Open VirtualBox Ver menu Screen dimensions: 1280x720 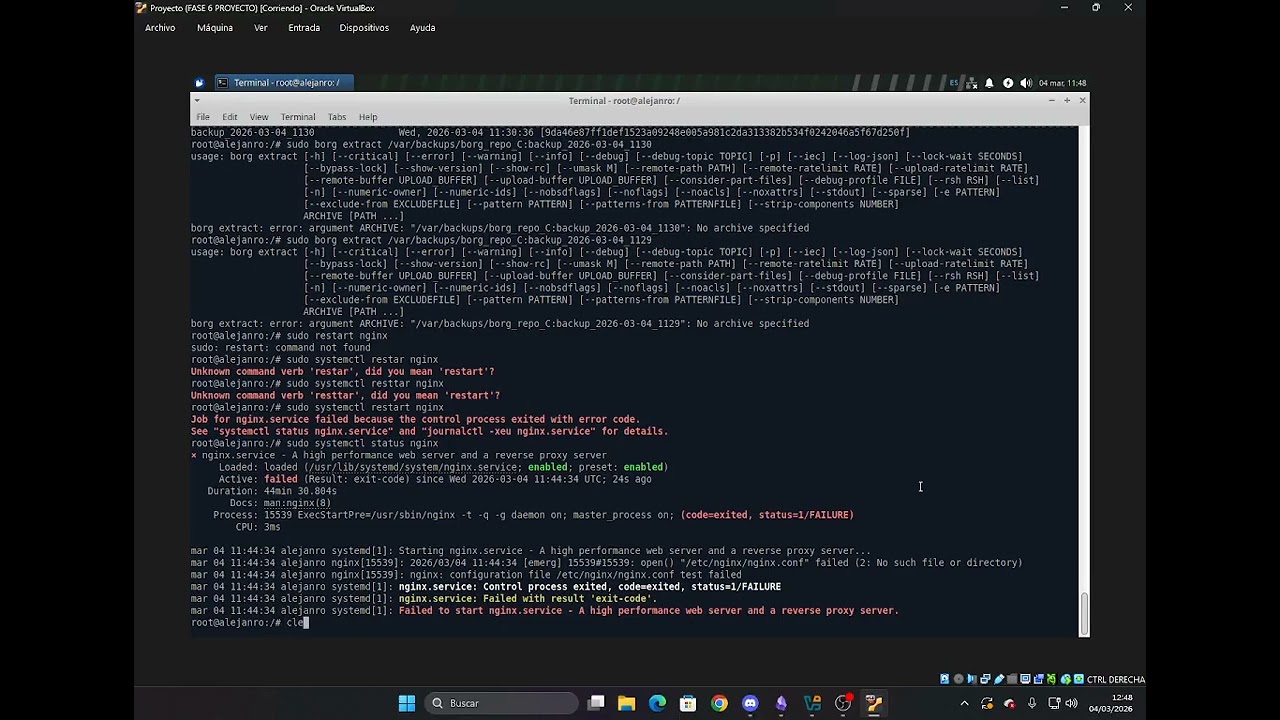(261, 28)
